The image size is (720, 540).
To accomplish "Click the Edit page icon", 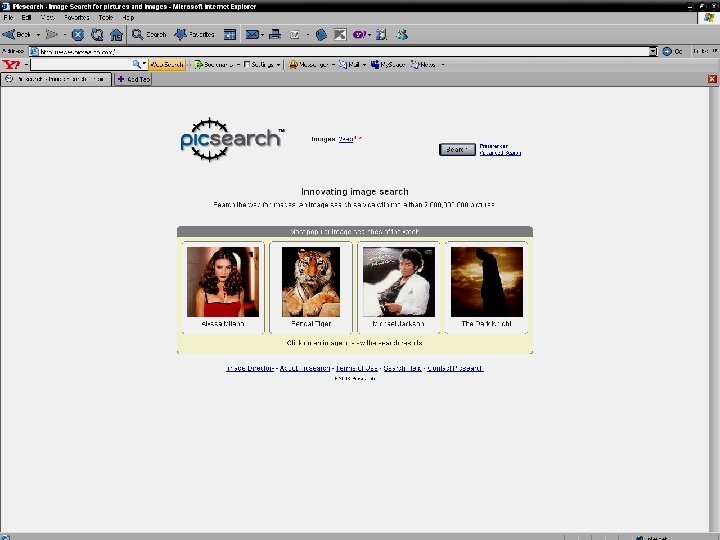I will point(295,34).
